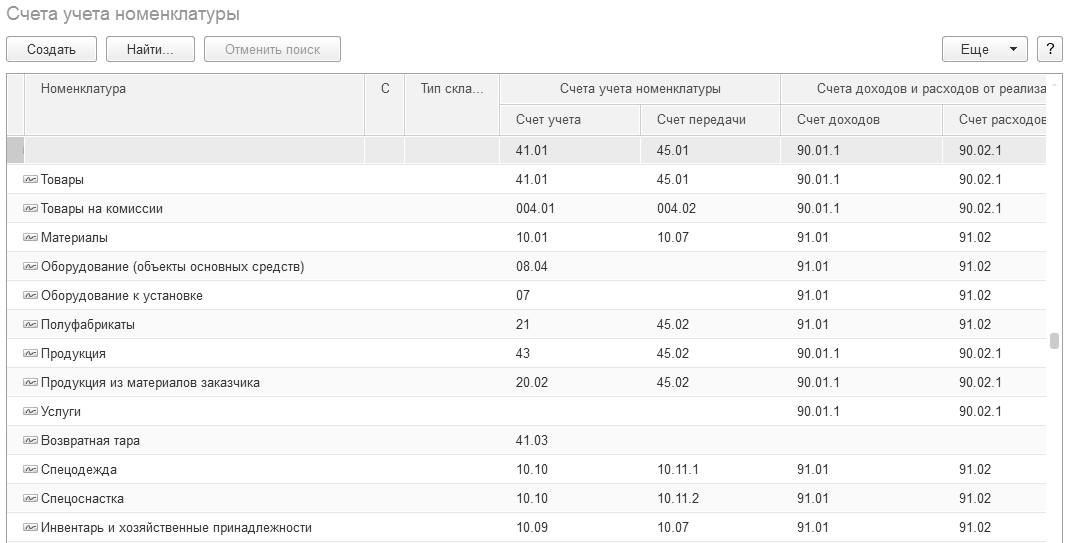Click the icon beside Товары на комиссии

(x=30, y=209)
